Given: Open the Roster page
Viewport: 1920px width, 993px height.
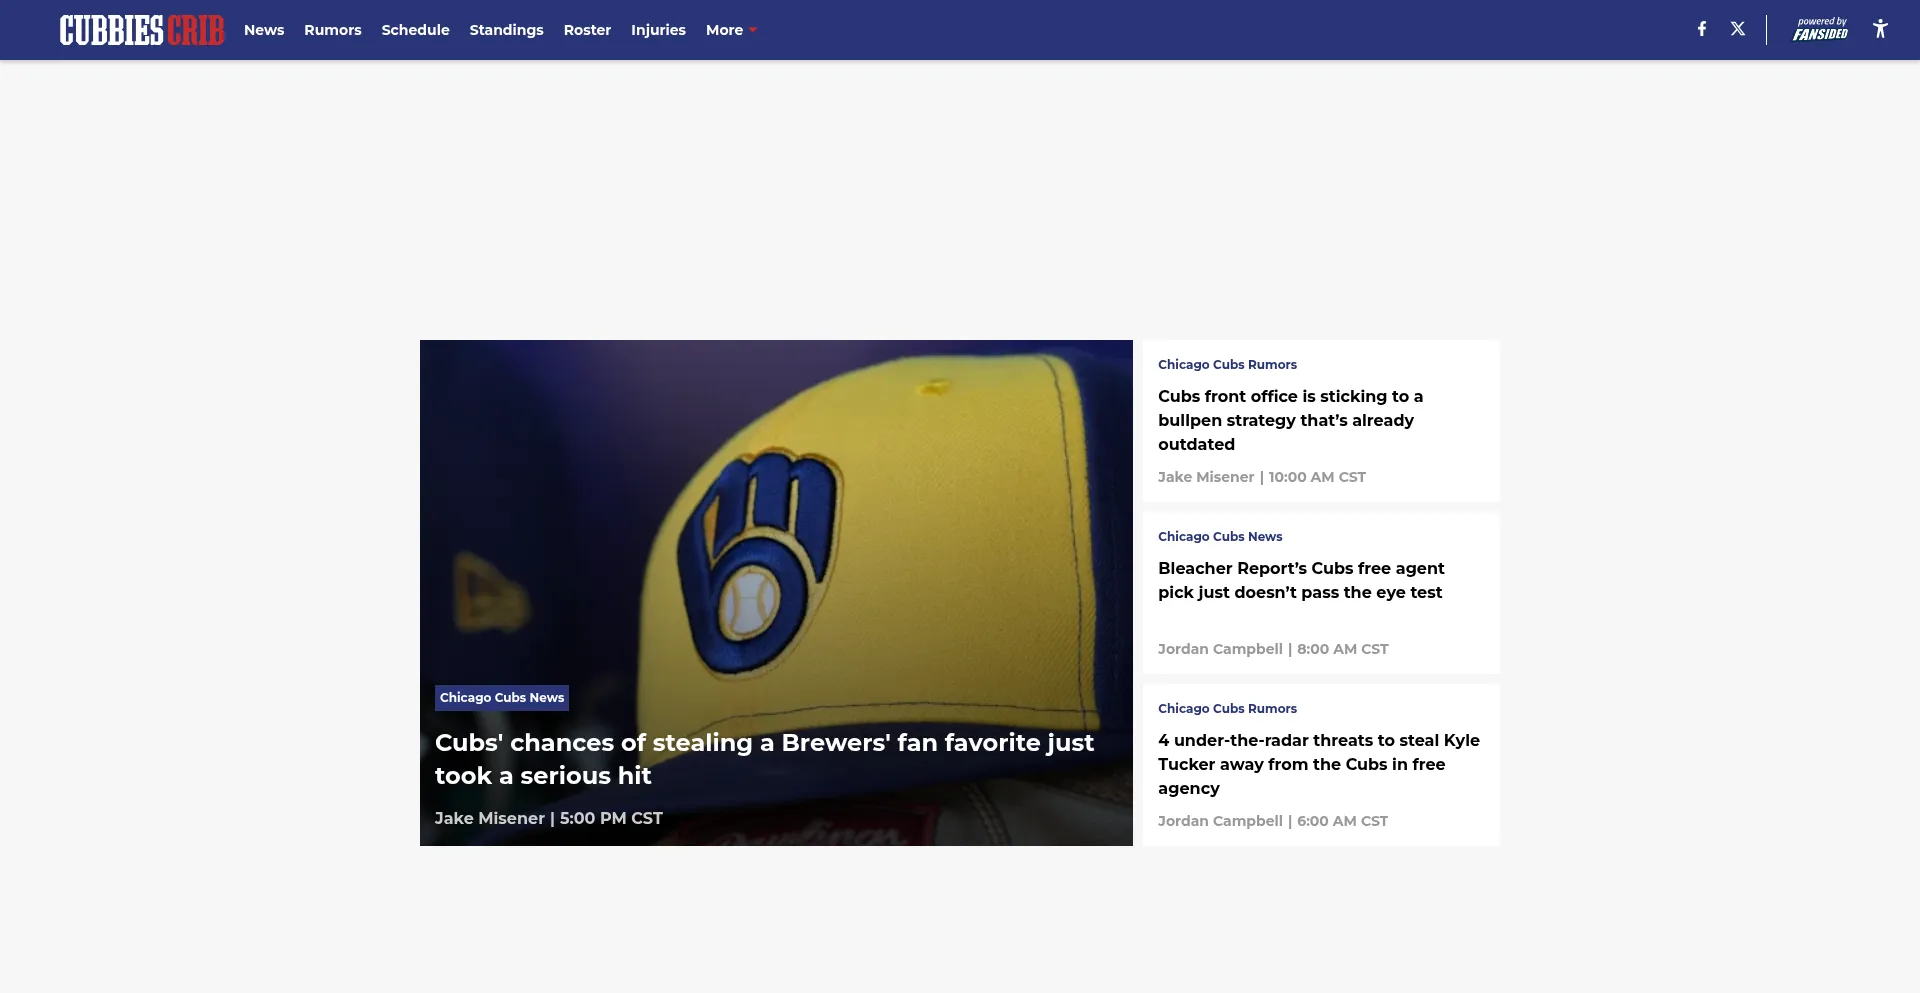Looking at the screenshot, I should pyautogui.click(x=587, y=30).
